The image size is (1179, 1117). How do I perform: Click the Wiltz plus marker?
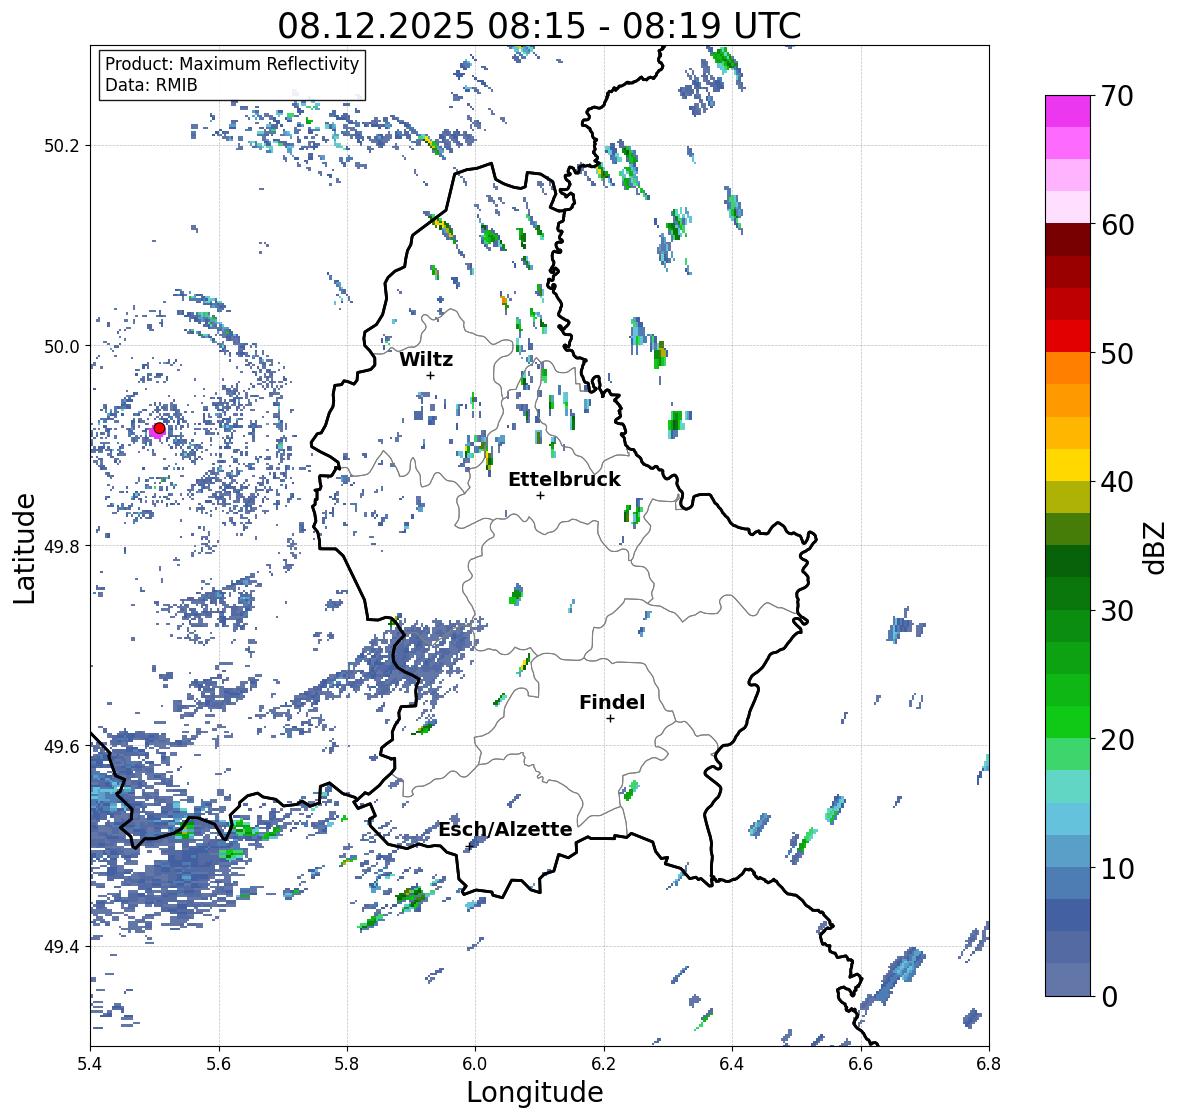click(430, 375)
